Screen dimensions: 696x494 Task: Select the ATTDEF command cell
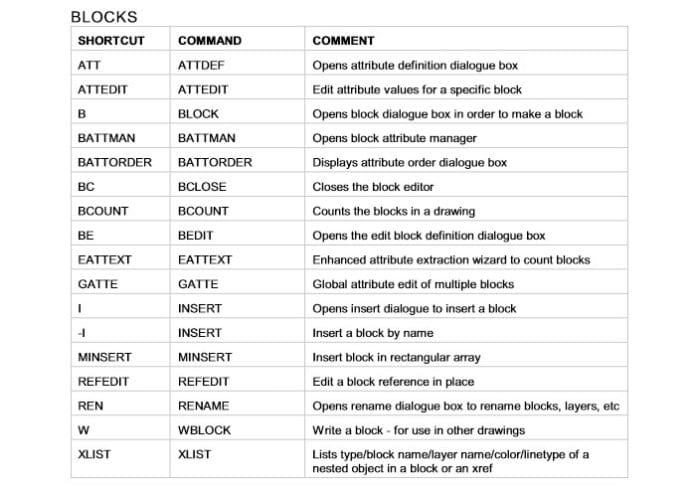click(x=201, y=65)
